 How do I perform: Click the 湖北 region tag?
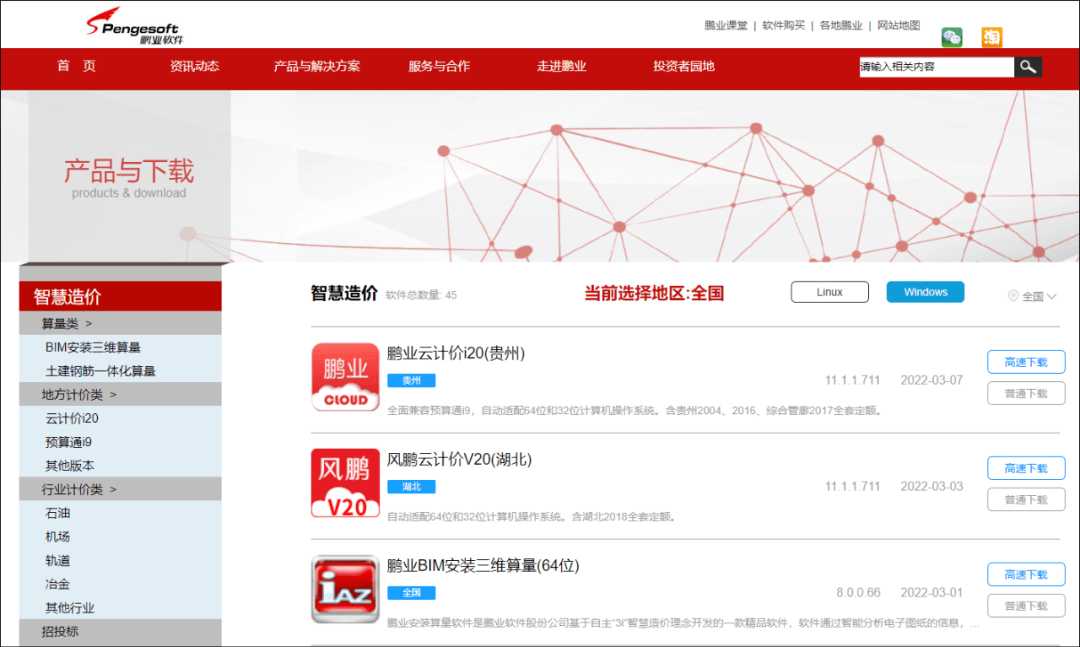pyautogui.click(x=411, y=486)
